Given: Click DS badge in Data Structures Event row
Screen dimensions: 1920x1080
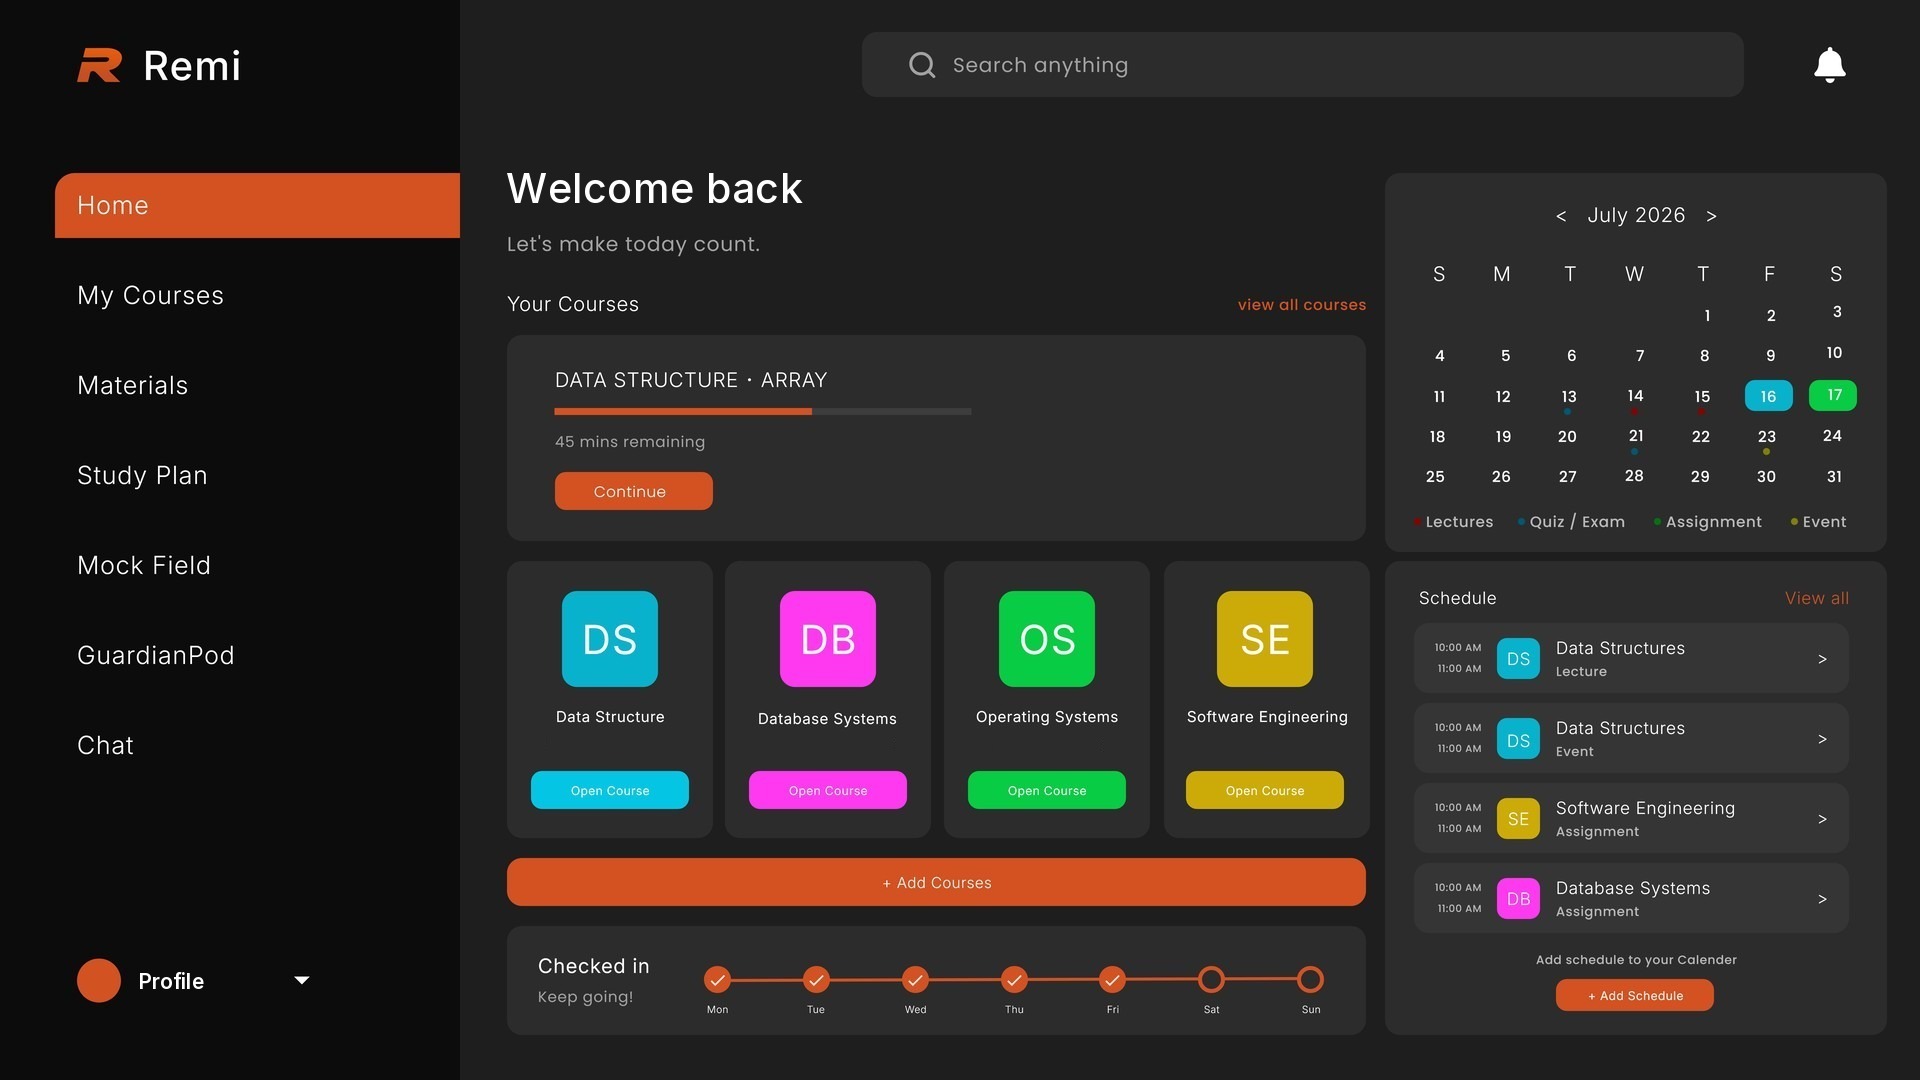Looking at the screenshot, I should [1518, 739].
